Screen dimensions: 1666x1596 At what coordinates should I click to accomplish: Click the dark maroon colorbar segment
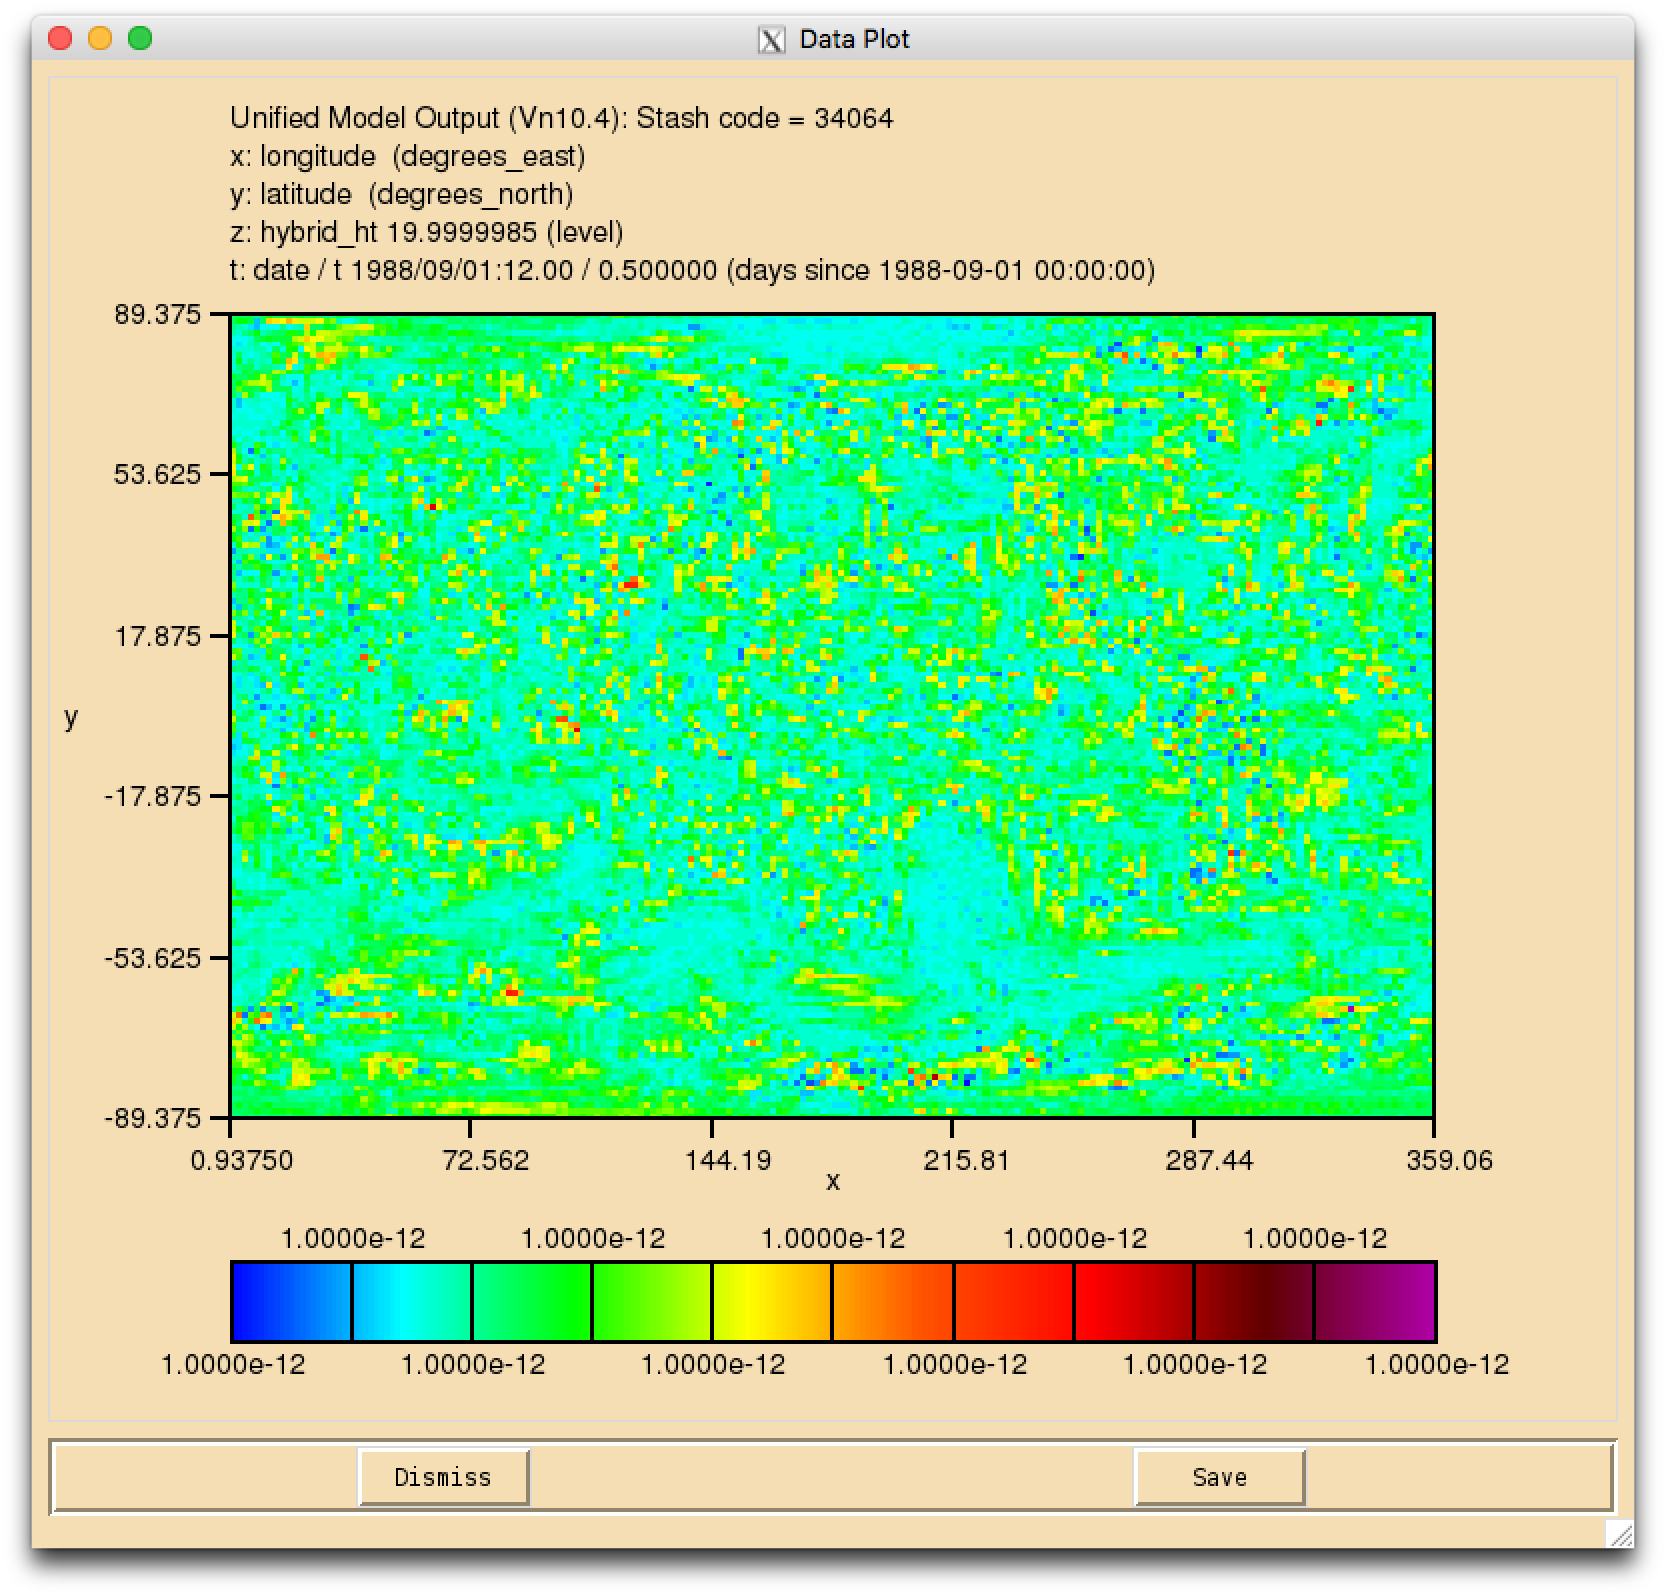pos(1254,1301)
